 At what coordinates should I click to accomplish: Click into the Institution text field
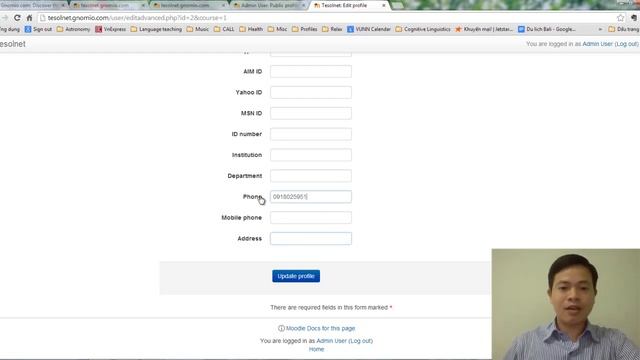(x=311, y=155)
